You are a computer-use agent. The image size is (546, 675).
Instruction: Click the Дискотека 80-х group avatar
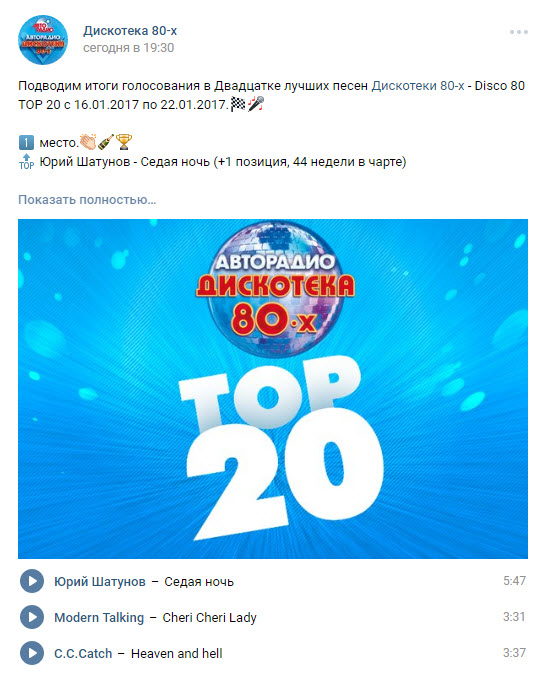[43, 40]
